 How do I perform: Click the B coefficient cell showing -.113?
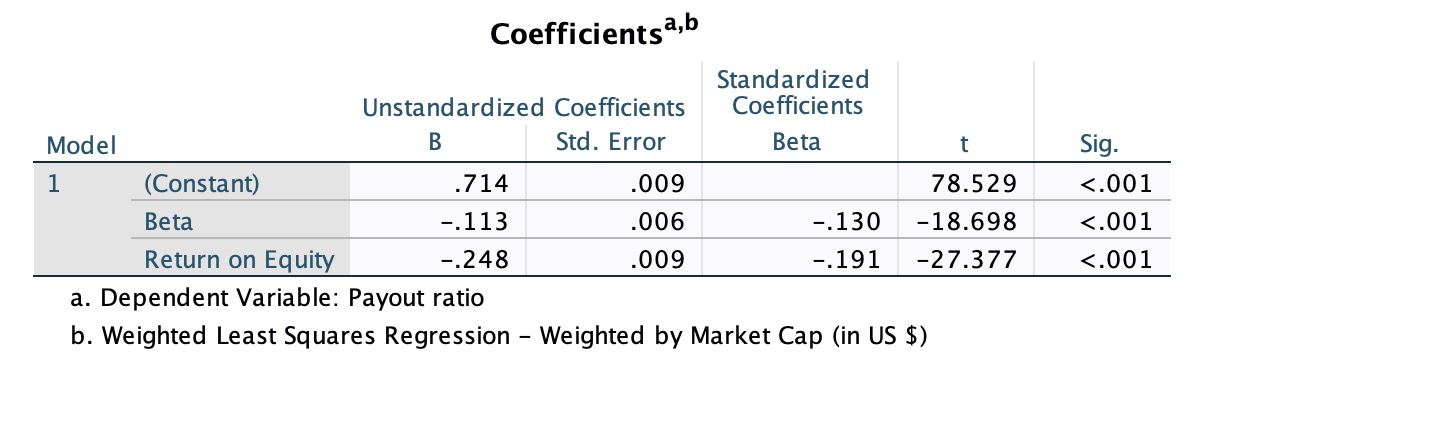click(x=476, y=221)
